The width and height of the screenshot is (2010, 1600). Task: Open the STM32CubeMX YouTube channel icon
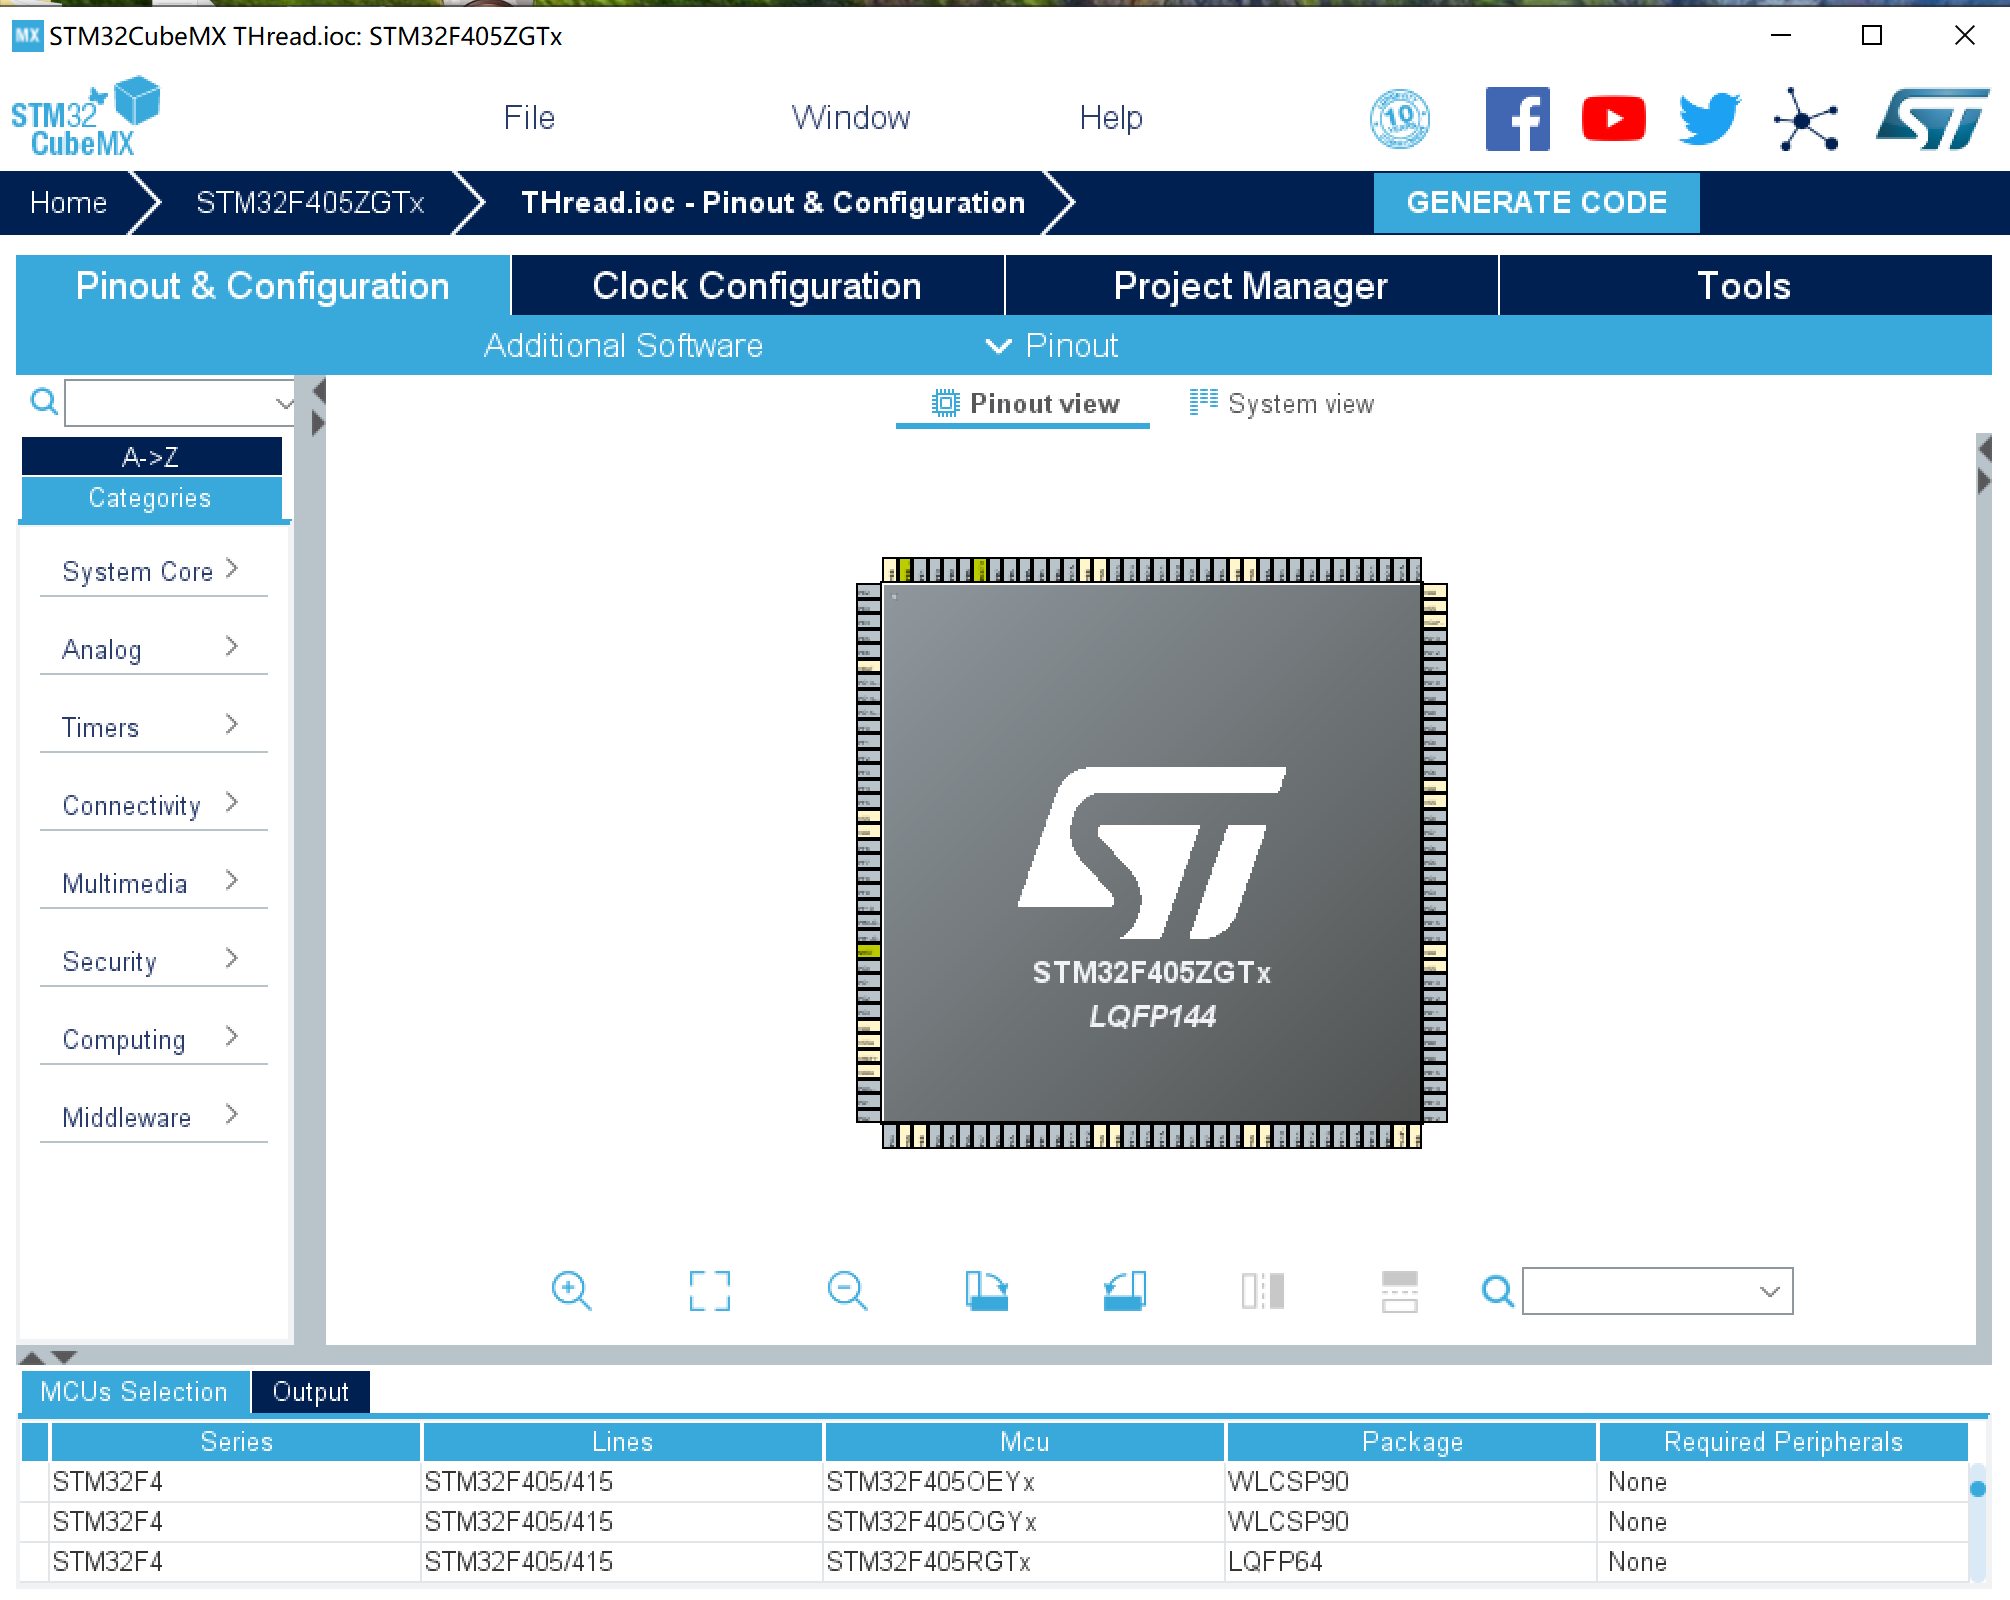(x=1612, y=117)
